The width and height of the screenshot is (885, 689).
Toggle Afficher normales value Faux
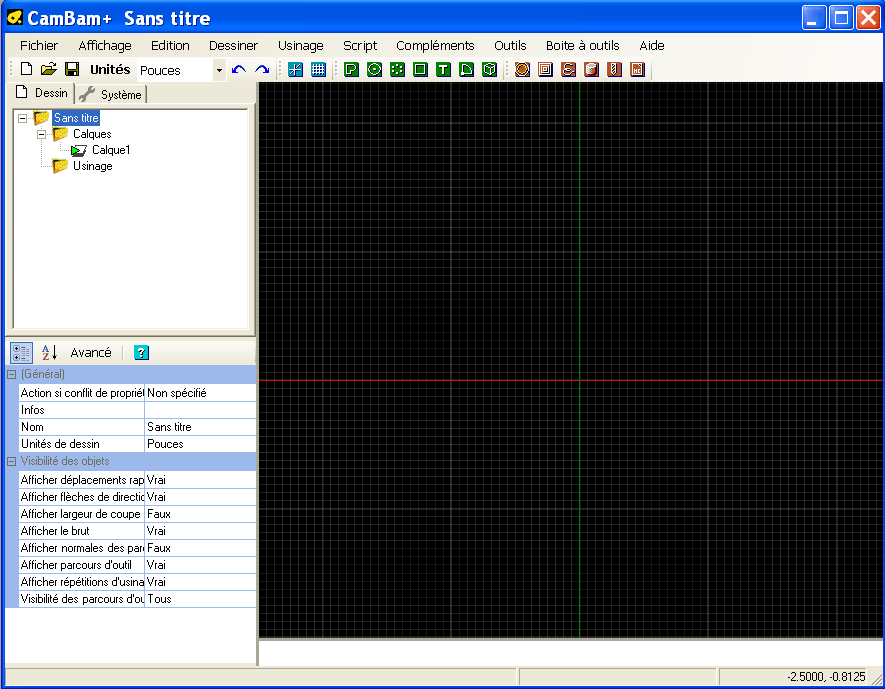[200, 547]
